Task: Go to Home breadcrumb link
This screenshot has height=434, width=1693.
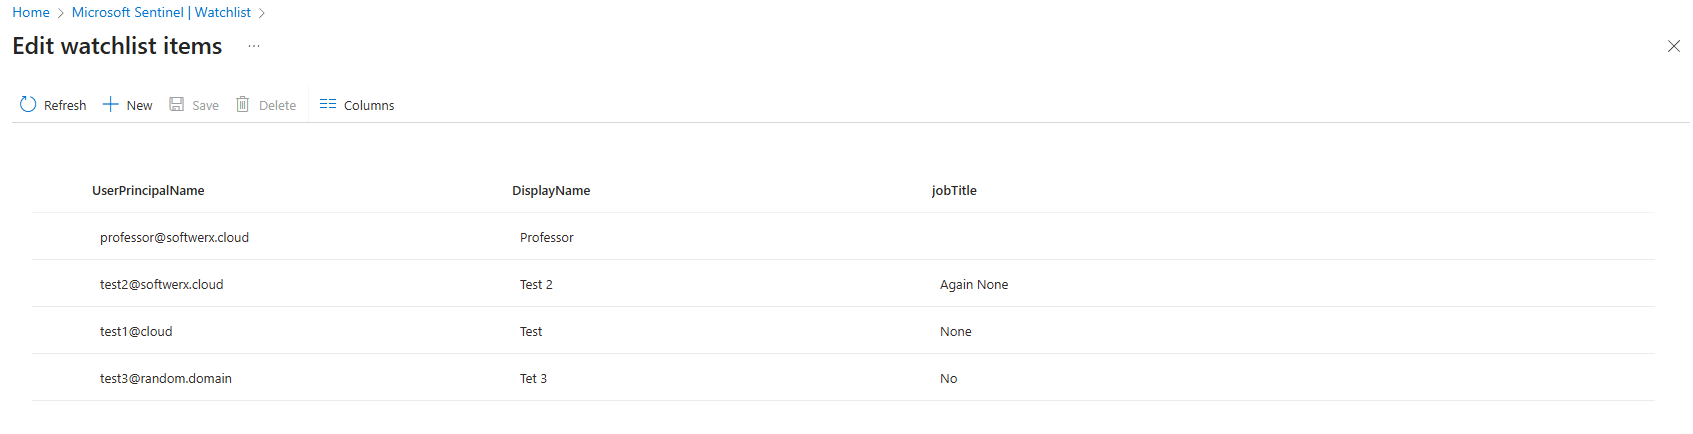Action: (31, 12)
